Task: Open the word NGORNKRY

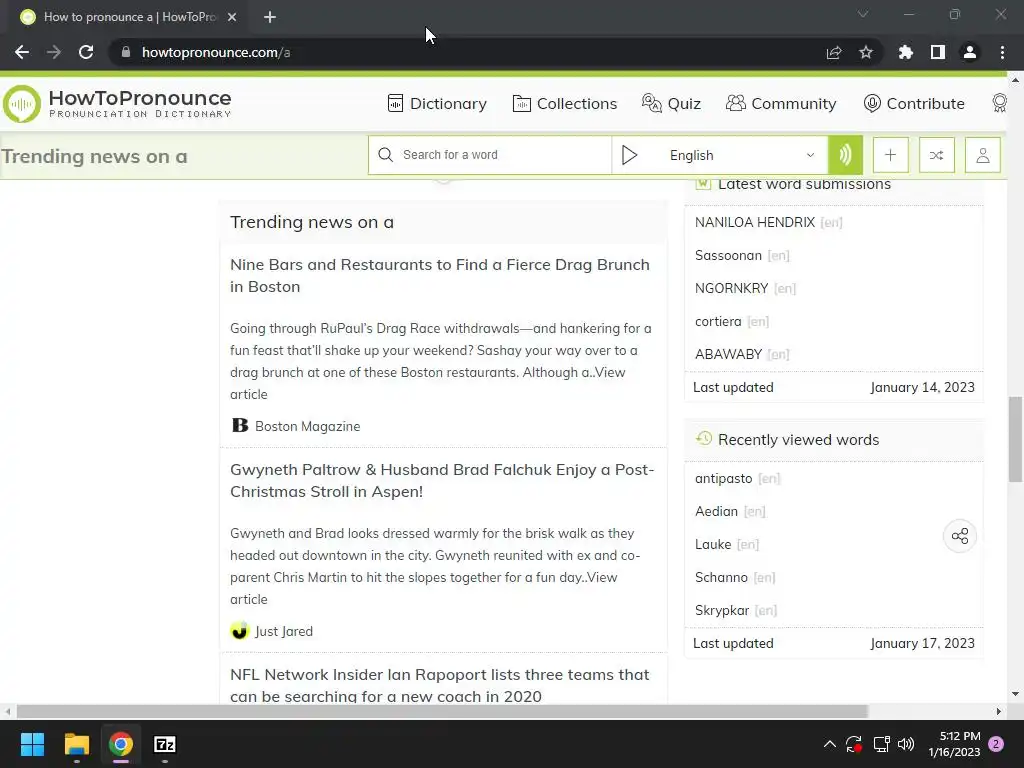Action: (x=731, y=288)
